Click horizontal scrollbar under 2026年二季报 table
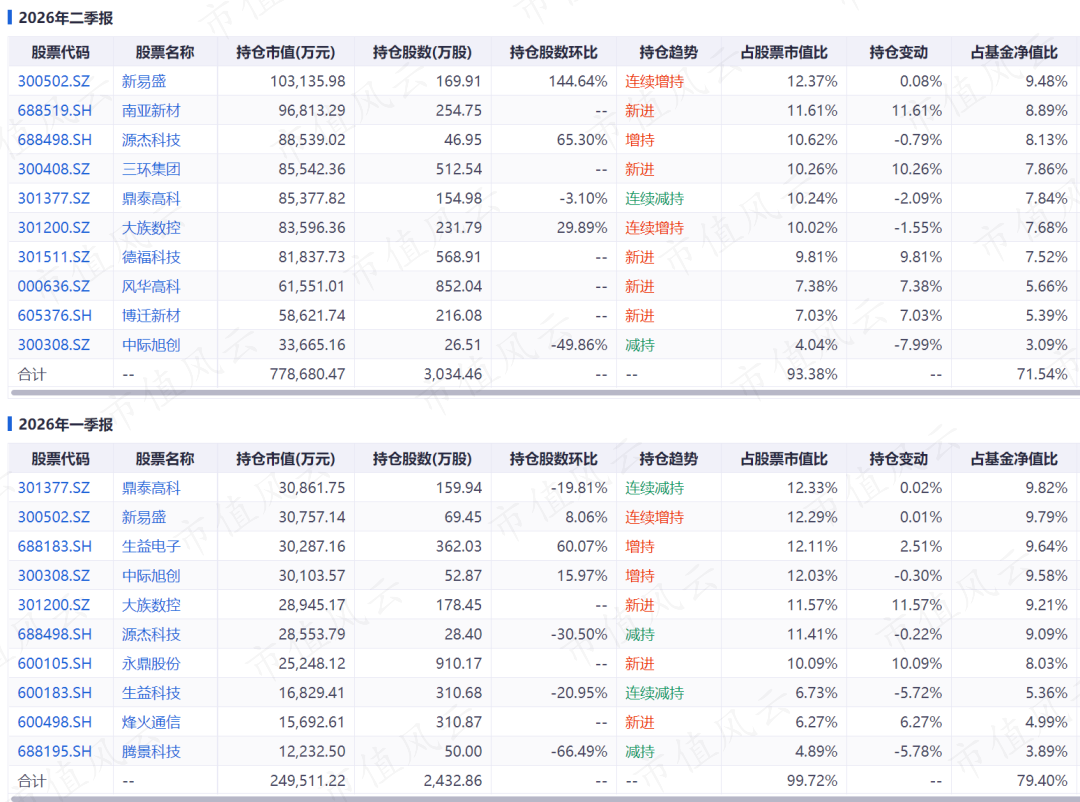The width and height of the screenshot is (1080, 802). [x=546, y=393]
